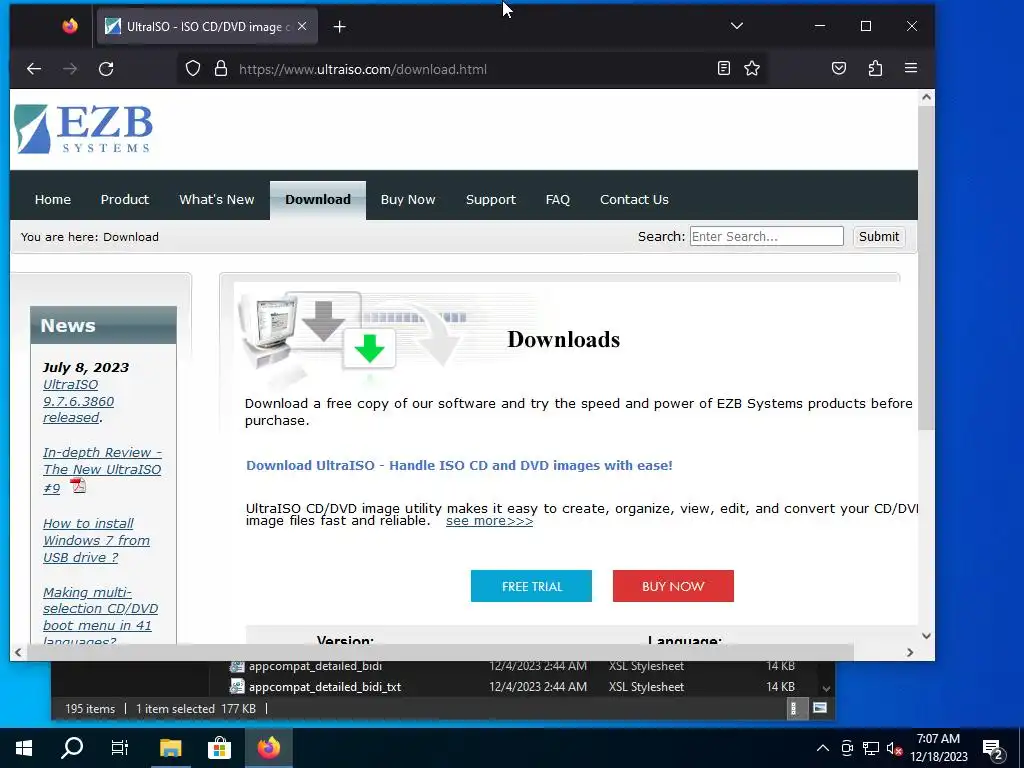Open the notification center icon

click(x=993, y=748)
